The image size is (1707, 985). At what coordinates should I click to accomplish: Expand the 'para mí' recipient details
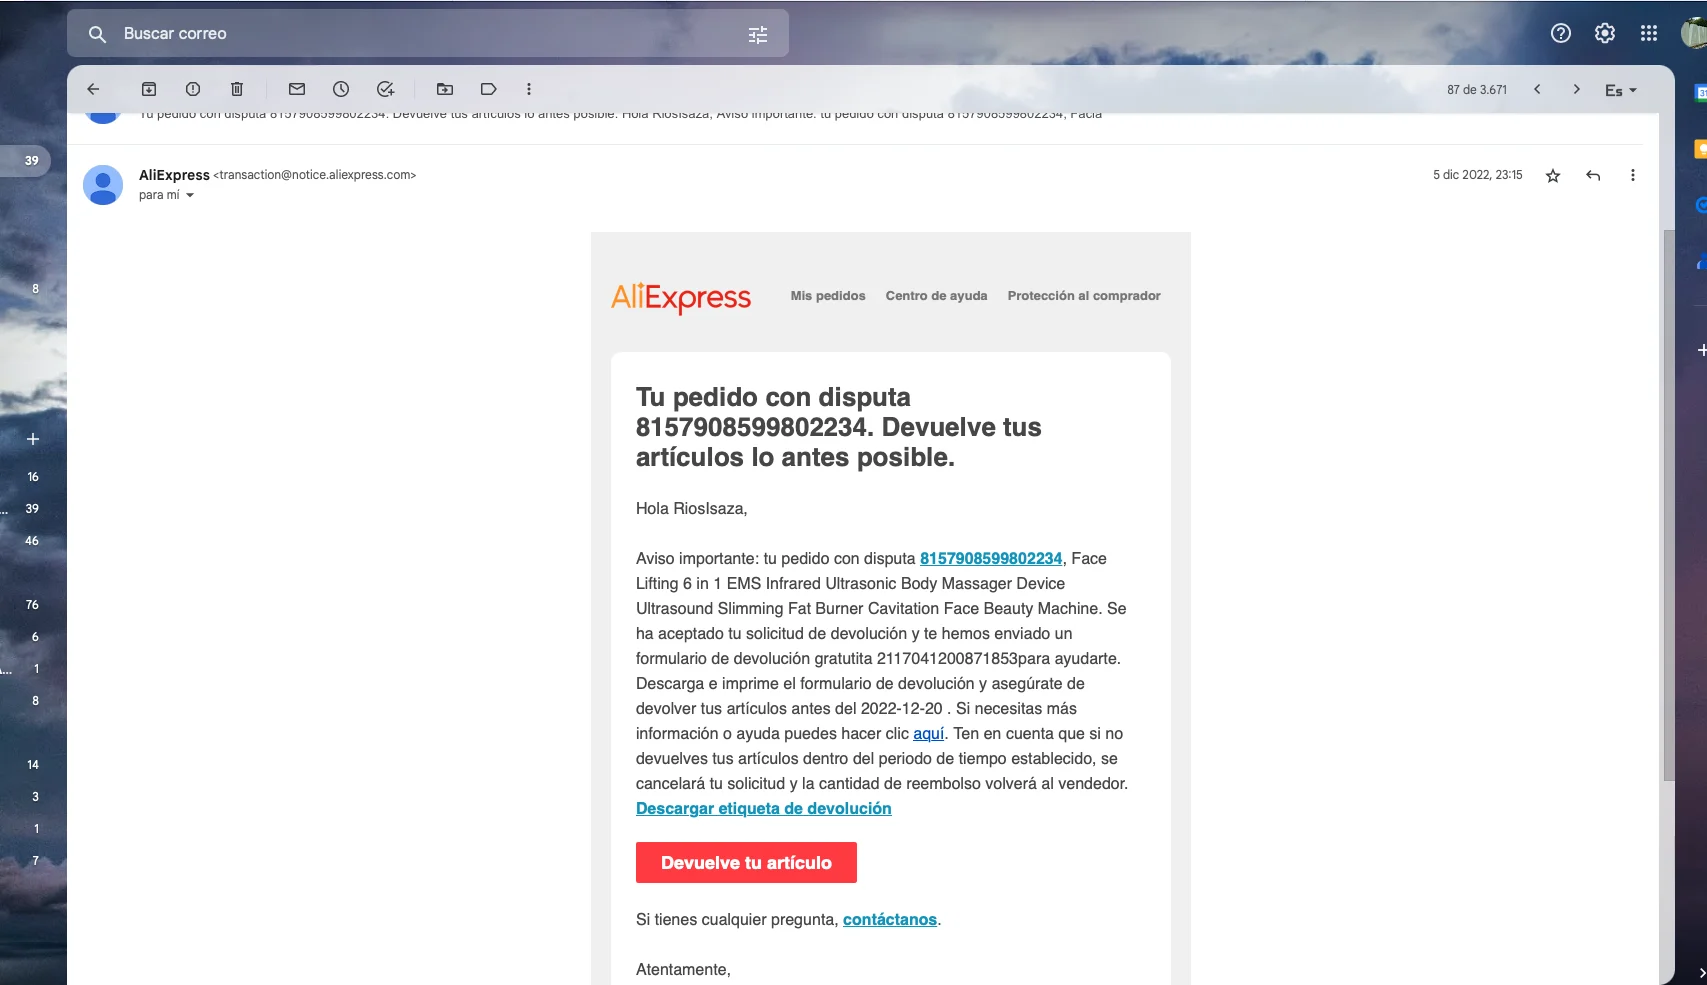click(x=190, y=196)
